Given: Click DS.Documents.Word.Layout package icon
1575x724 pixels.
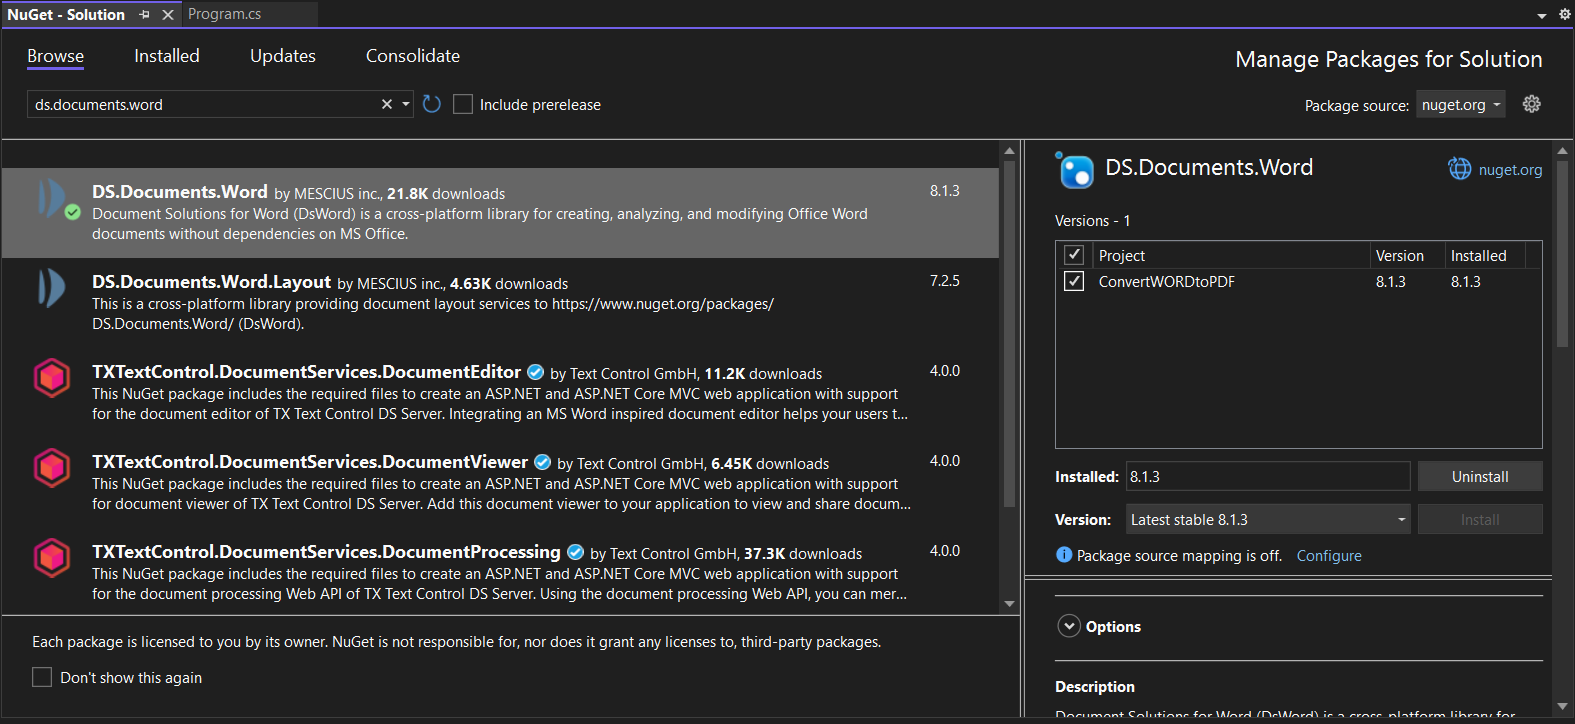Looking at the screenshot, I should pos(52,288).
